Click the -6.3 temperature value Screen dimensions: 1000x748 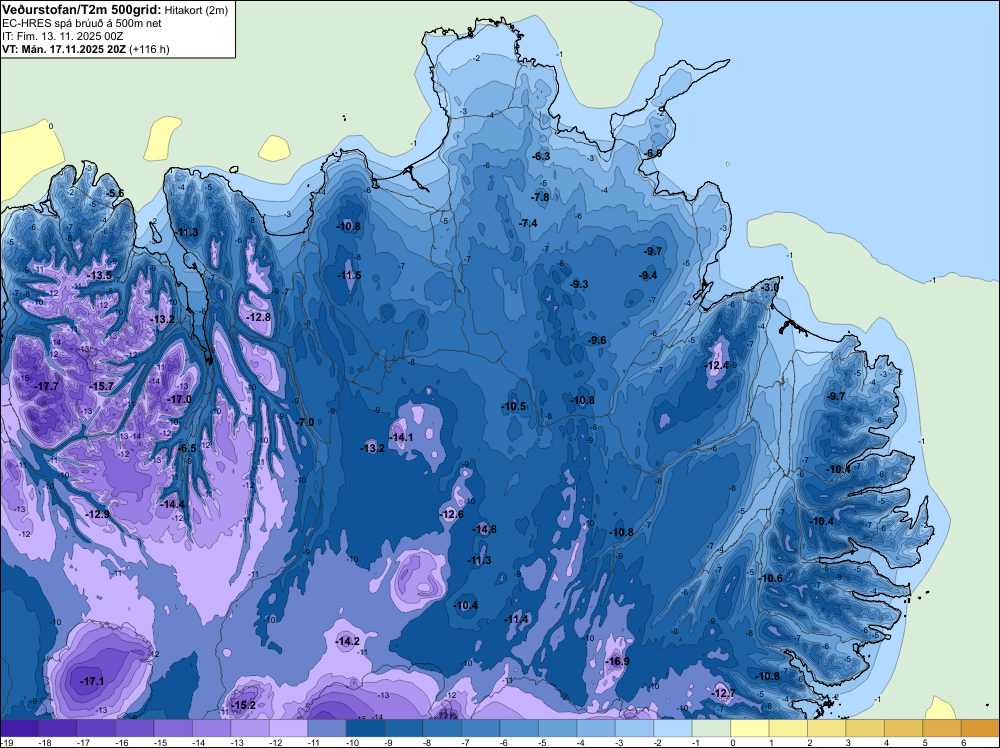coord(541,156)
